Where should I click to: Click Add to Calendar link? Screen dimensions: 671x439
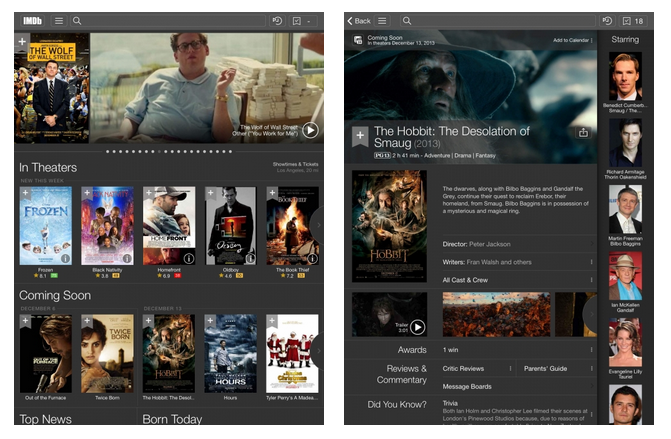(571, 40)
